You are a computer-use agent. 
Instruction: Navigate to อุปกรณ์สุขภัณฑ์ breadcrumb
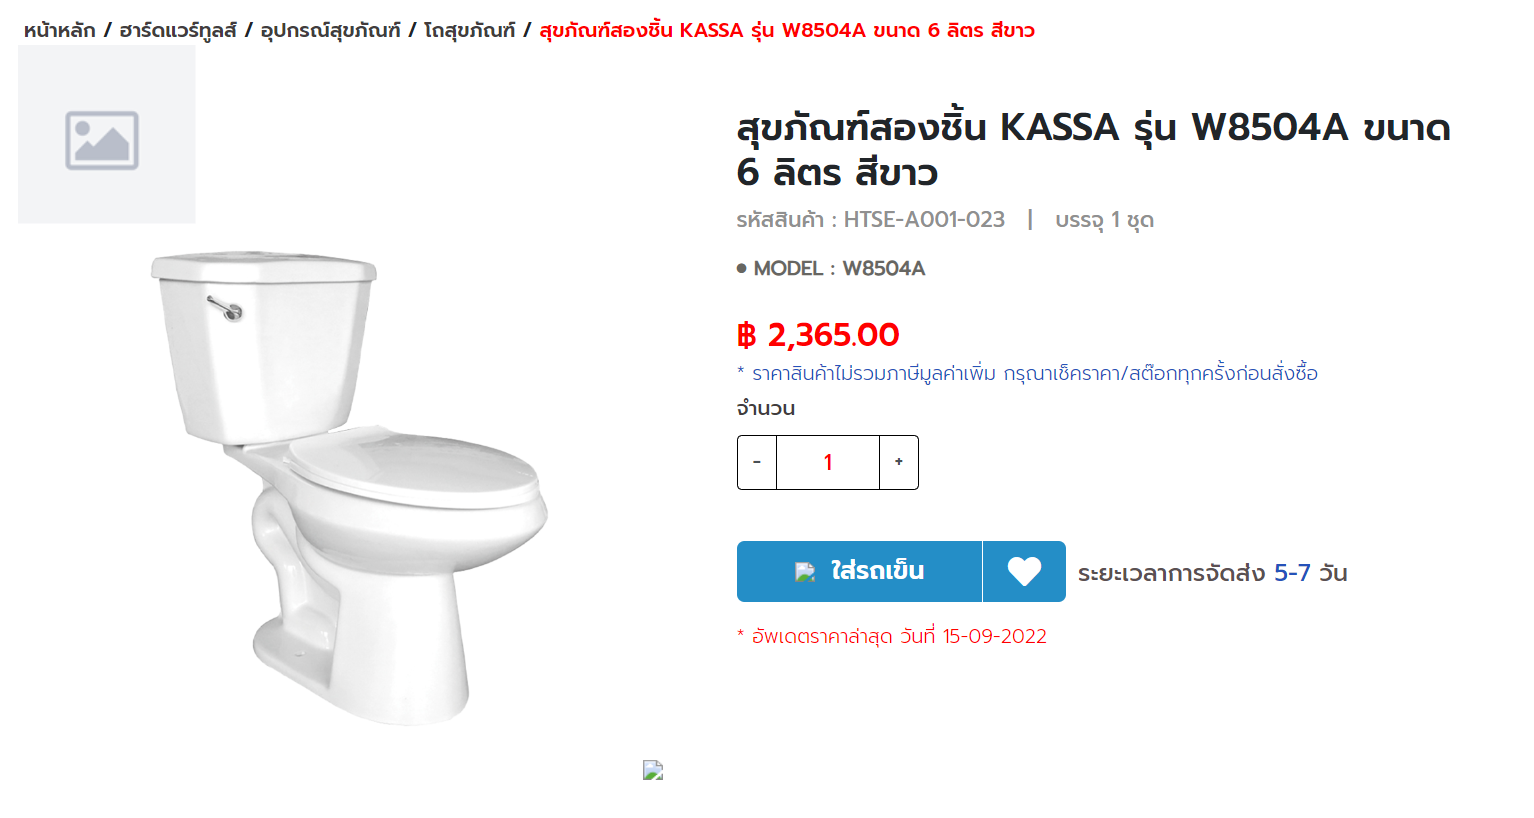click(330, 30)
